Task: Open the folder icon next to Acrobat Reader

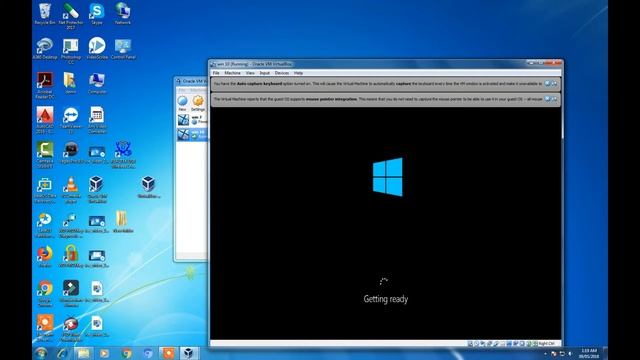Action: [71, 84]
